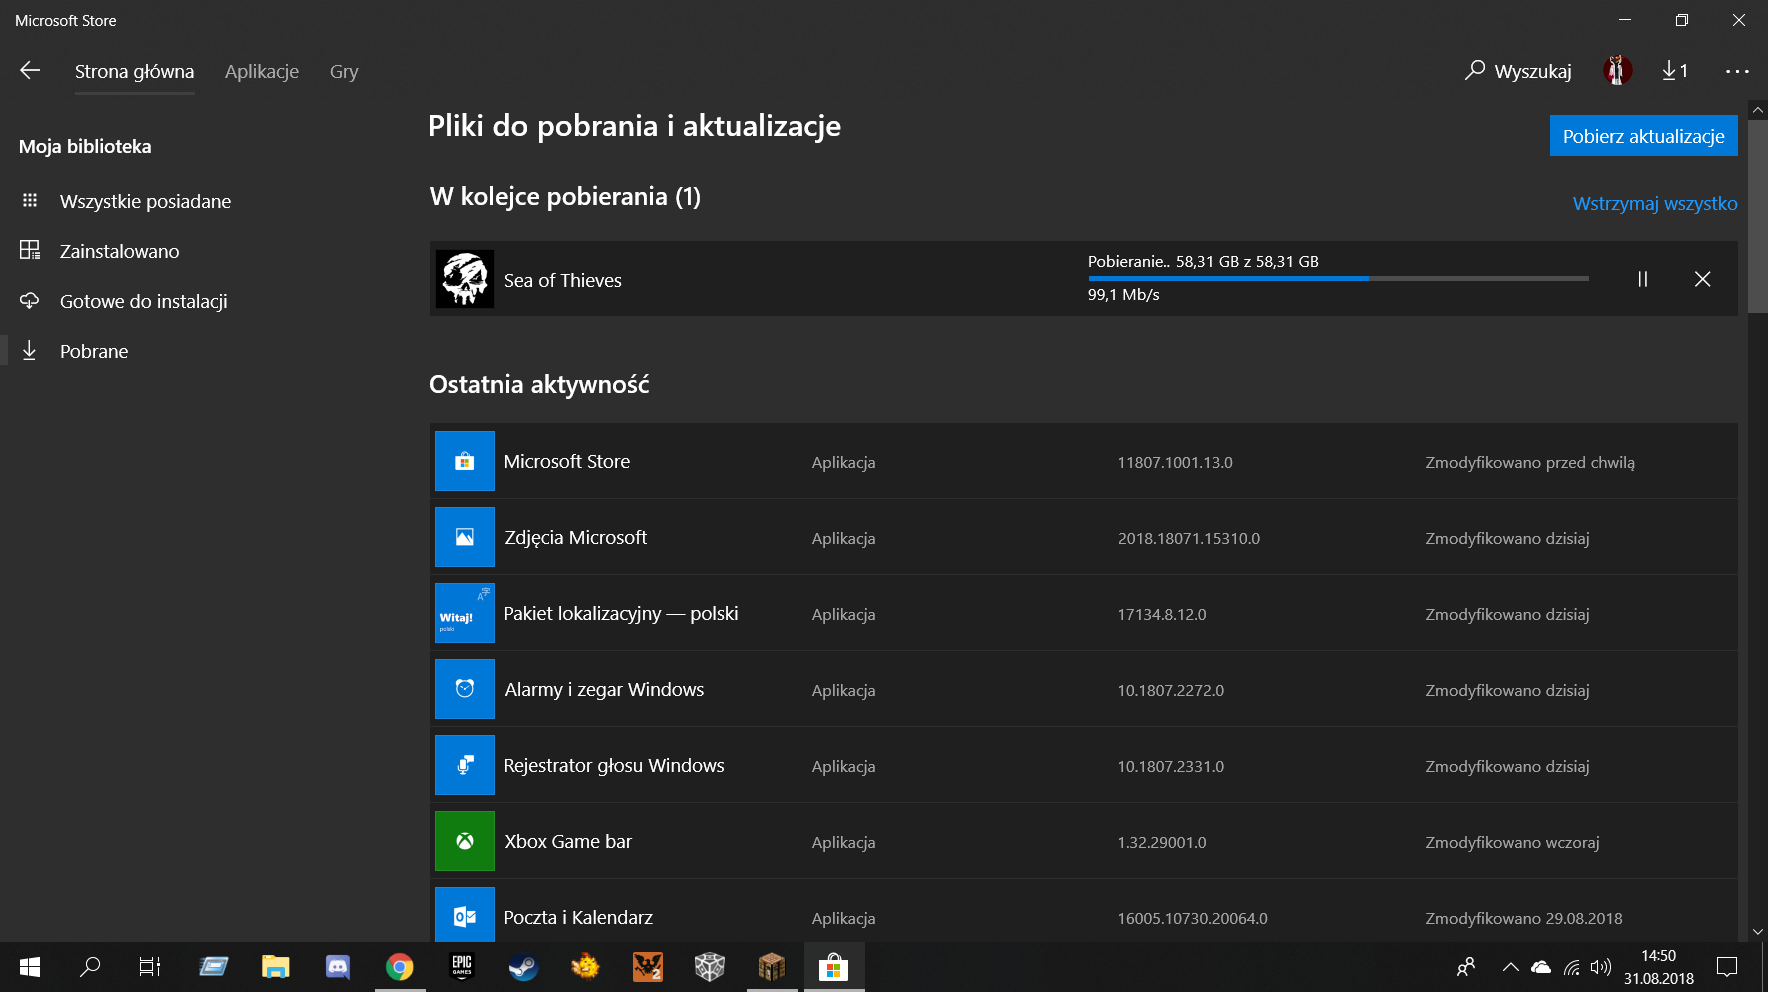Open the Sea of Thieves title

click(563, 280)
